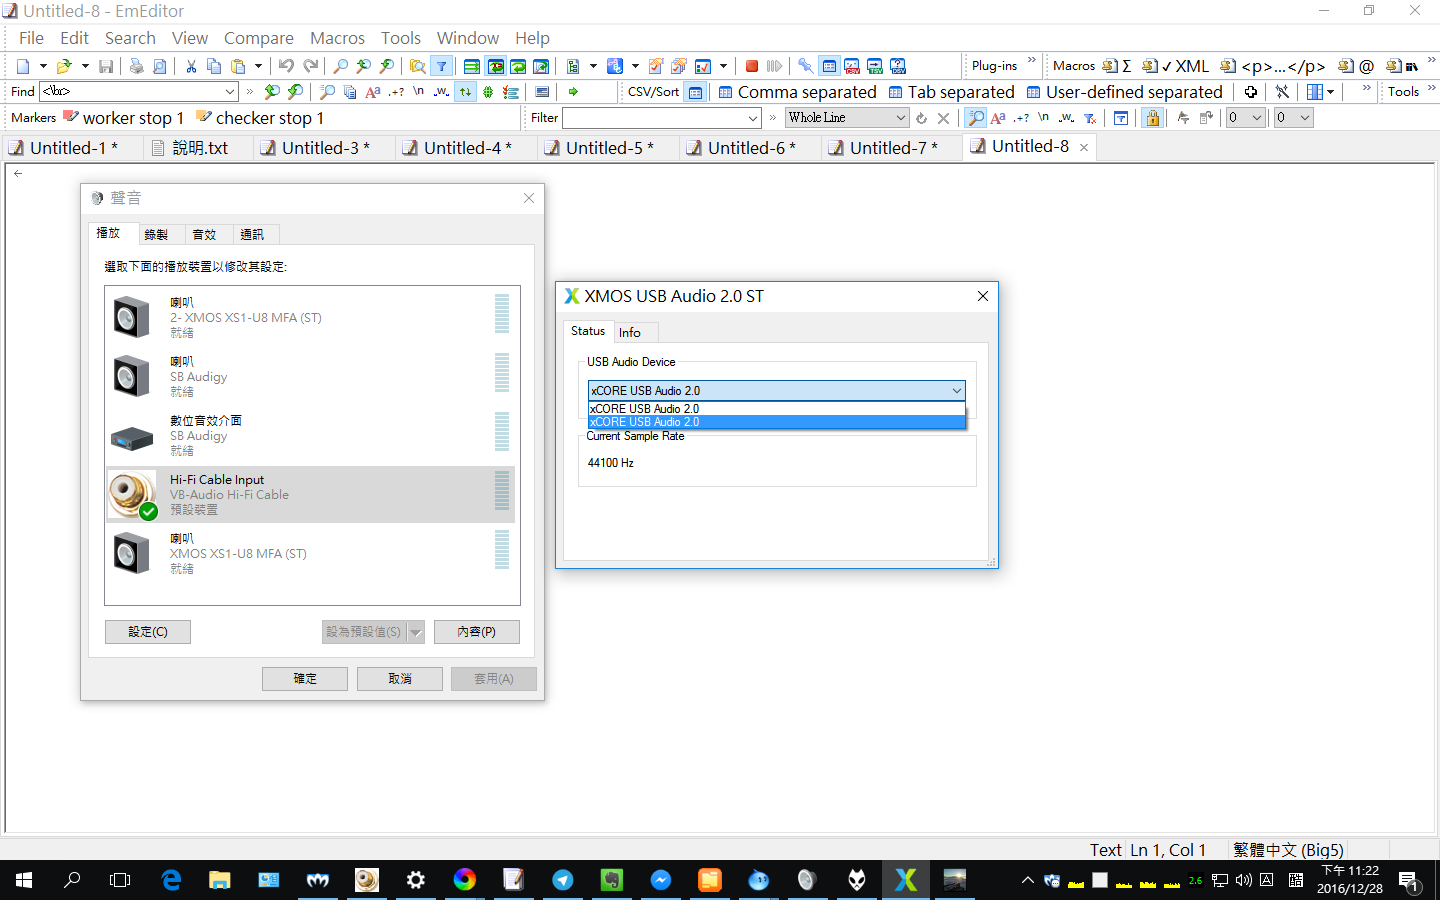Open File Explorer from taskbar
The width and height of the screenshot is (1440, 900).
tap(220, 880)
